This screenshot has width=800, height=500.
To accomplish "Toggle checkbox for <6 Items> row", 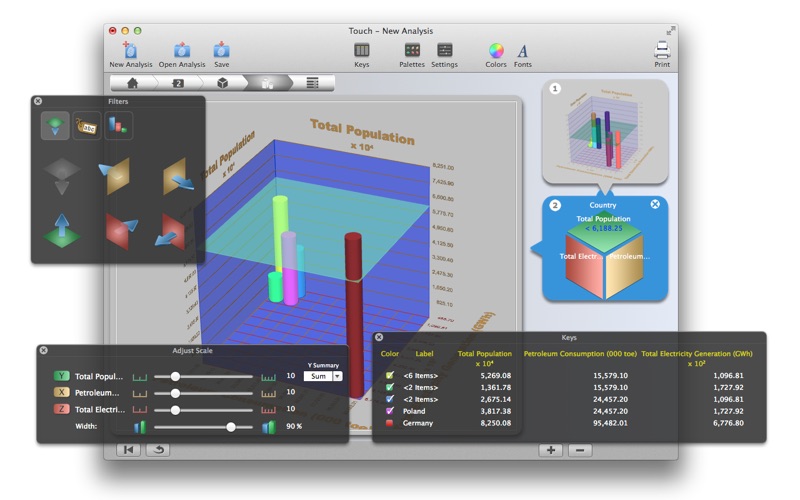I will click(x=390, y=376).
